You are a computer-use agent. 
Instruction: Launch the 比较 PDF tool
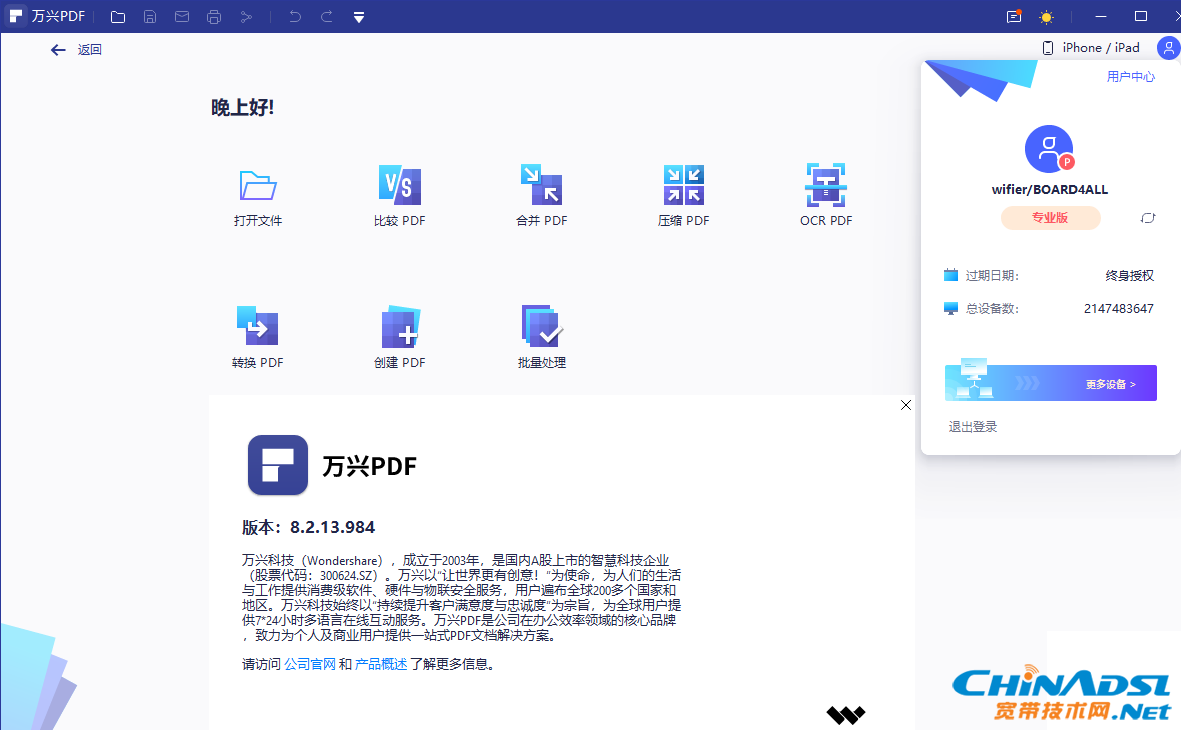[x=399, y=186]
